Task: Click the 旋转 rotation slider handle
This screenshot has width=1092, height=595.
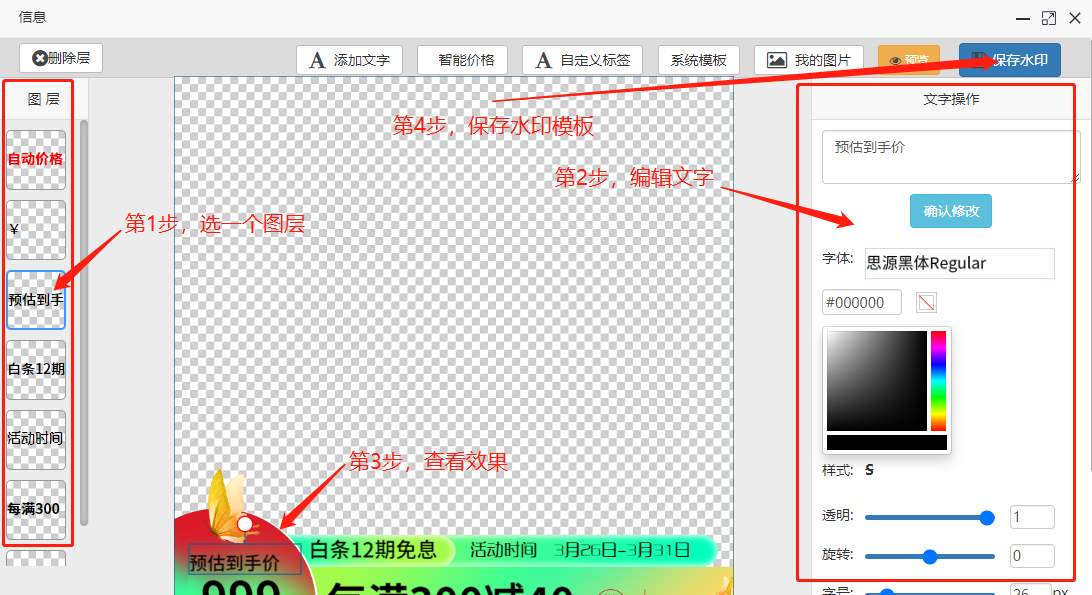Action: click(x=930, y=556)
